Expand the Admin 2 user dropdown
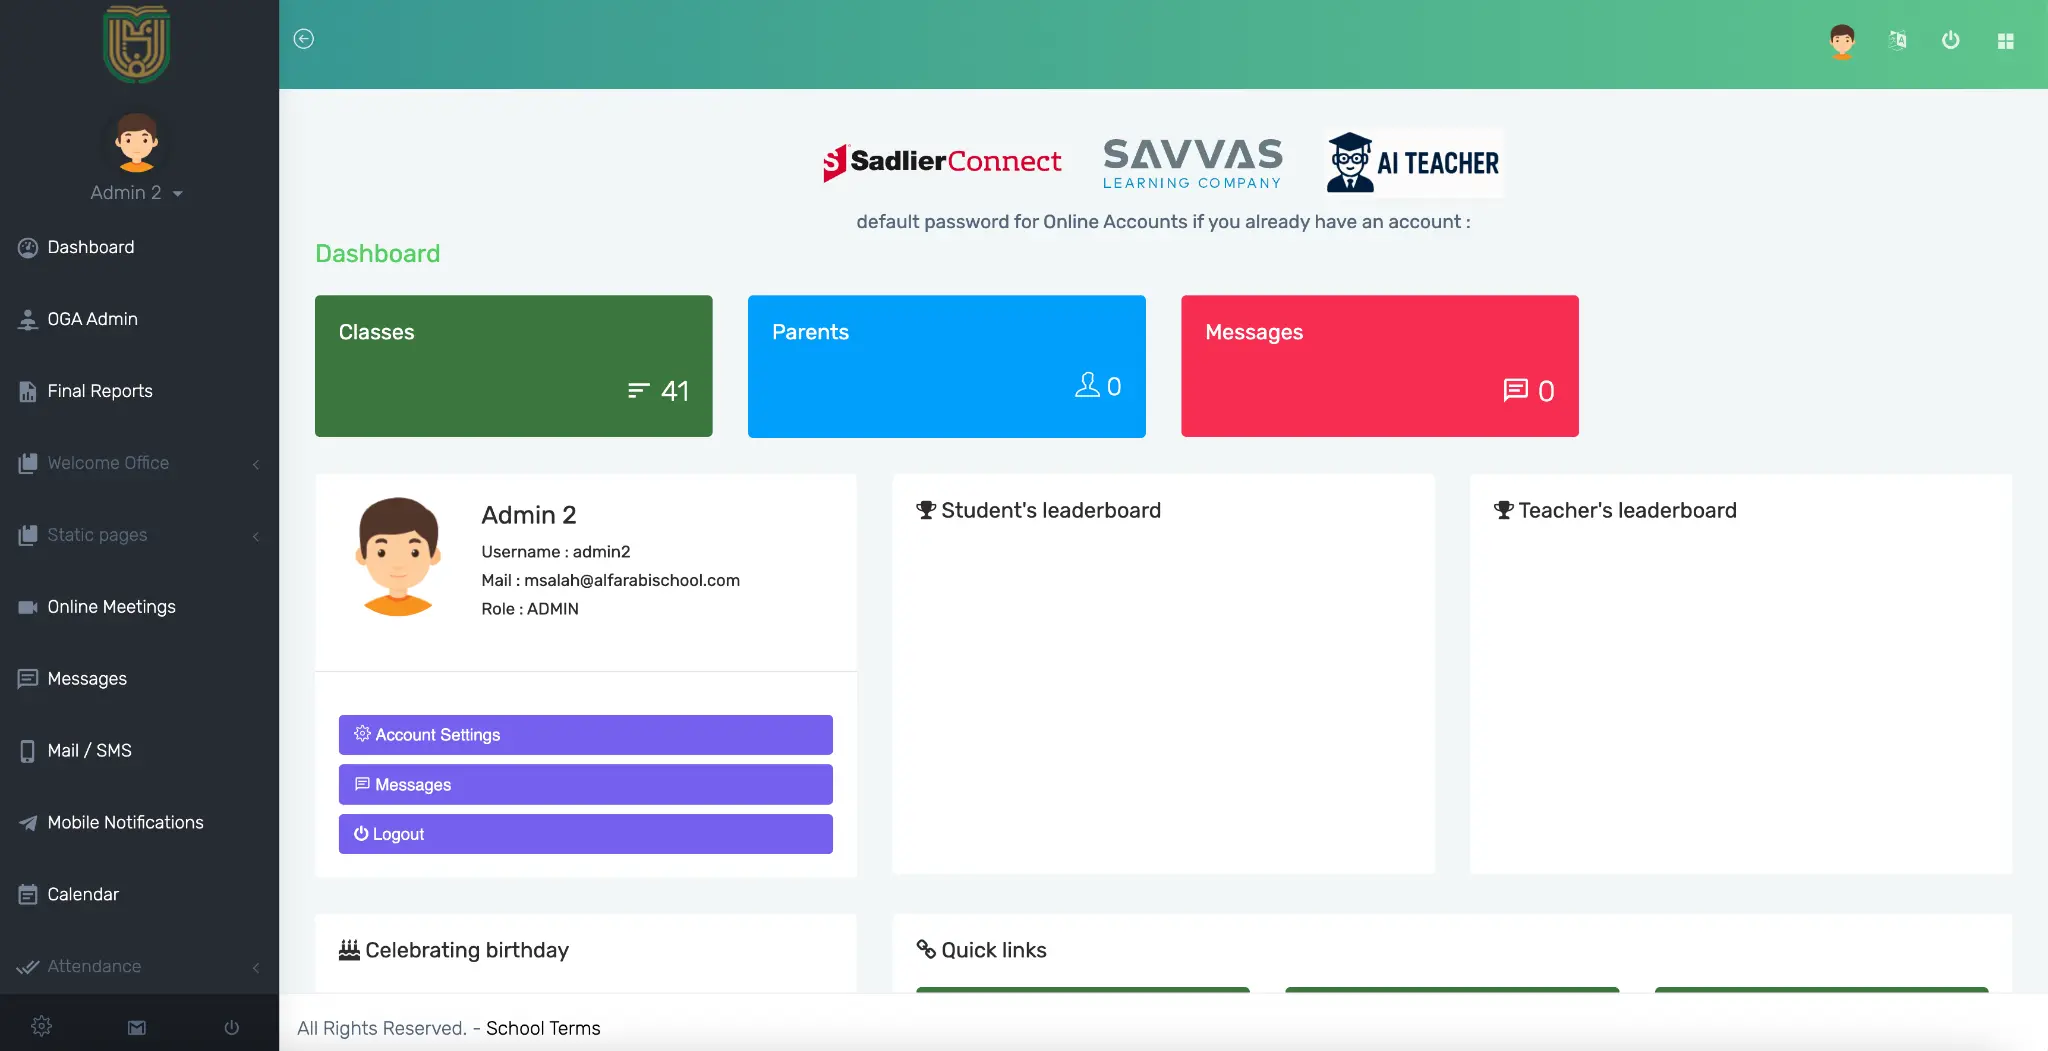Viewport: 2048px width, 1051px height. click(x=136, y=193)
